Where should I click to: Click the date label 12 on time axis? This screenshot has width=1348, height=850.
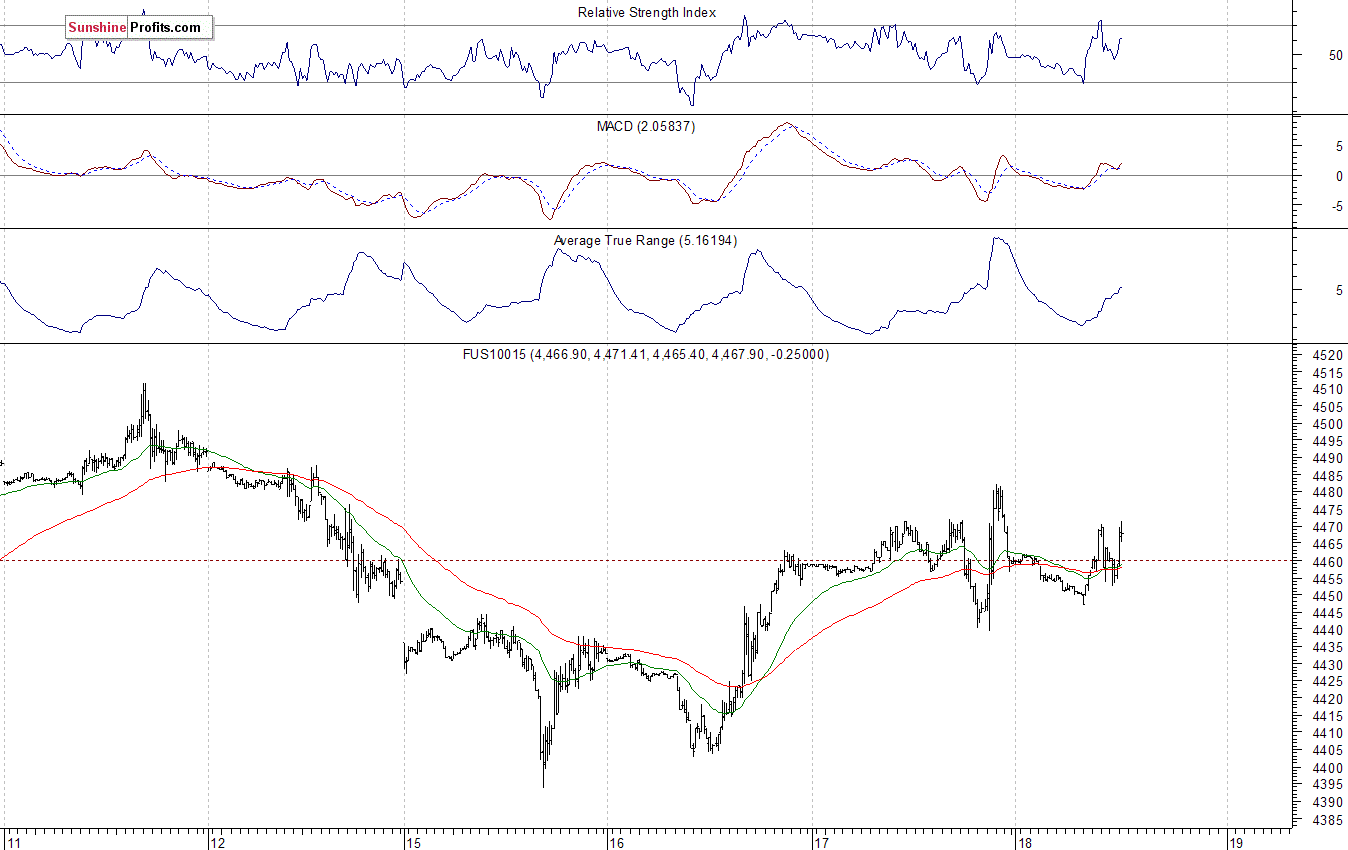point(217,842)
